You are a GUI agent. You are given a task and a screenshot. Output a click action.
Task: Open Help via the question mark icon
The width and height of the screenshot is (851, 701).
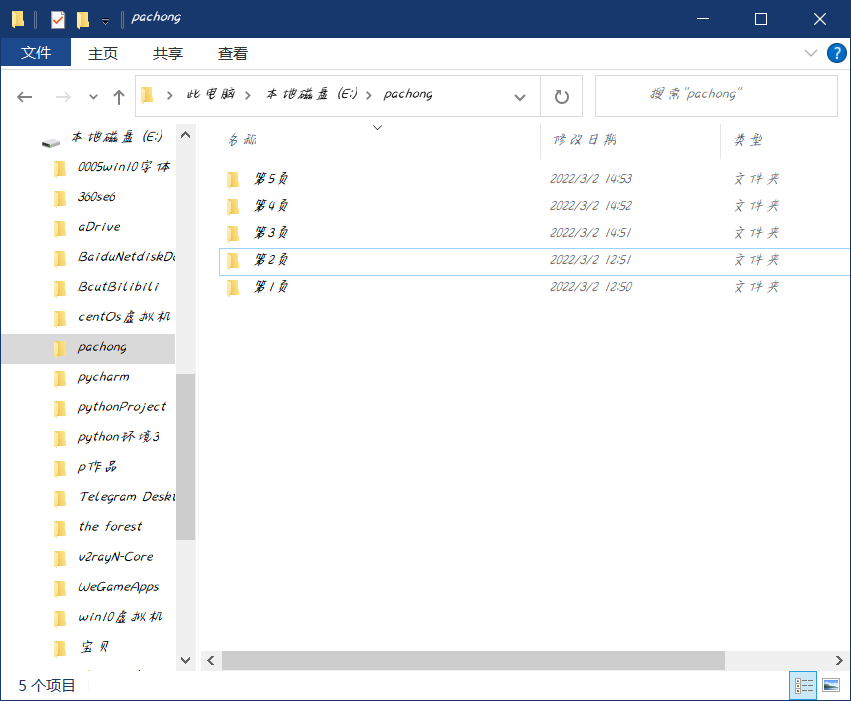(837, 53)
